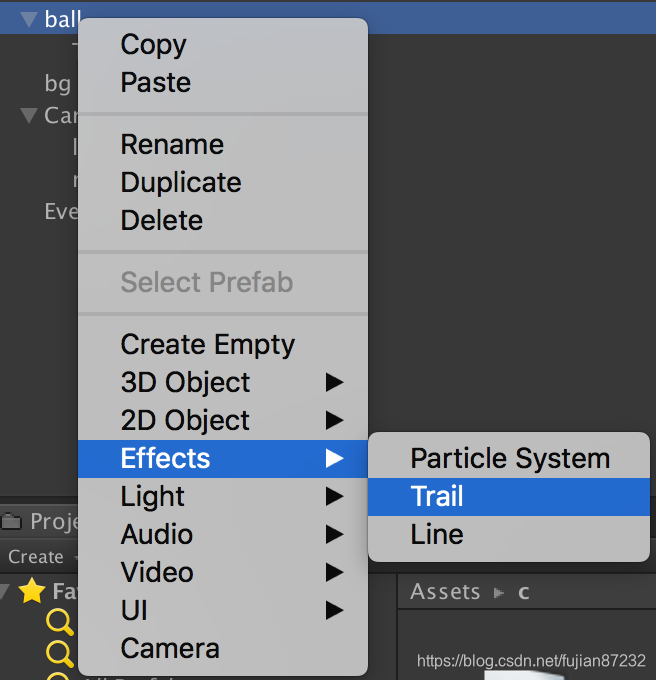Delete the selected object via menu

pos(161,221)
